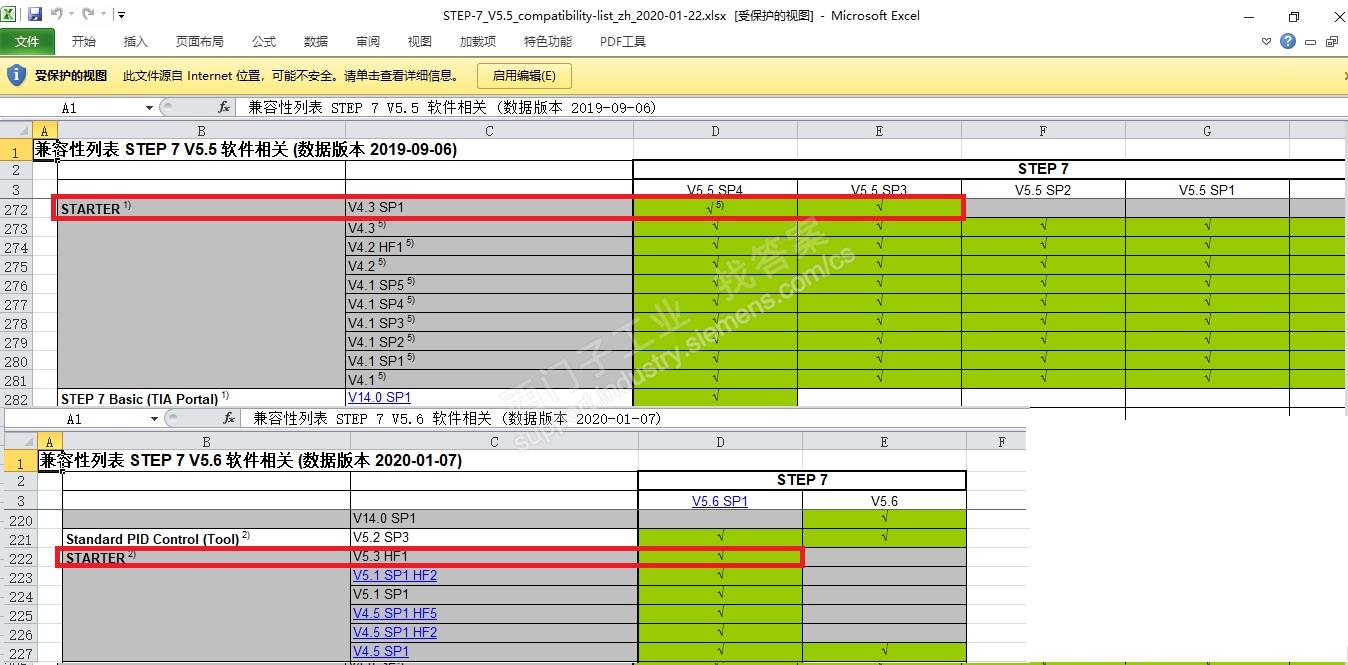Select column G header in V5.5 sheet

coord(1207,130)
